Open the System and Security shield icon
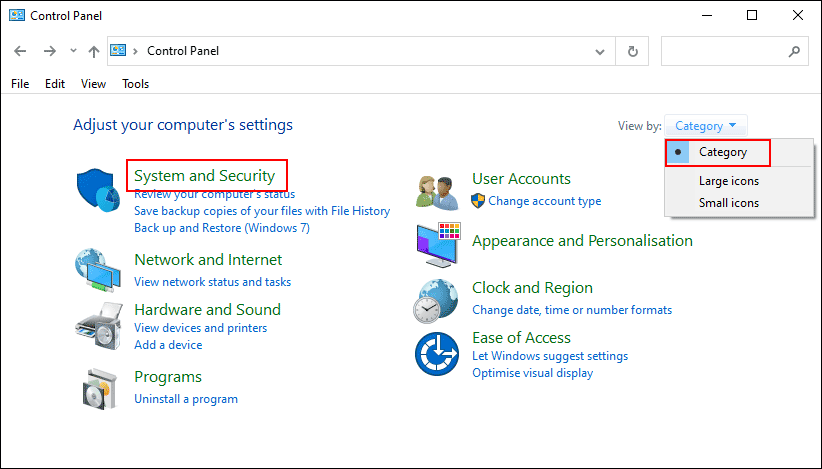 click(x=98, y=190)
